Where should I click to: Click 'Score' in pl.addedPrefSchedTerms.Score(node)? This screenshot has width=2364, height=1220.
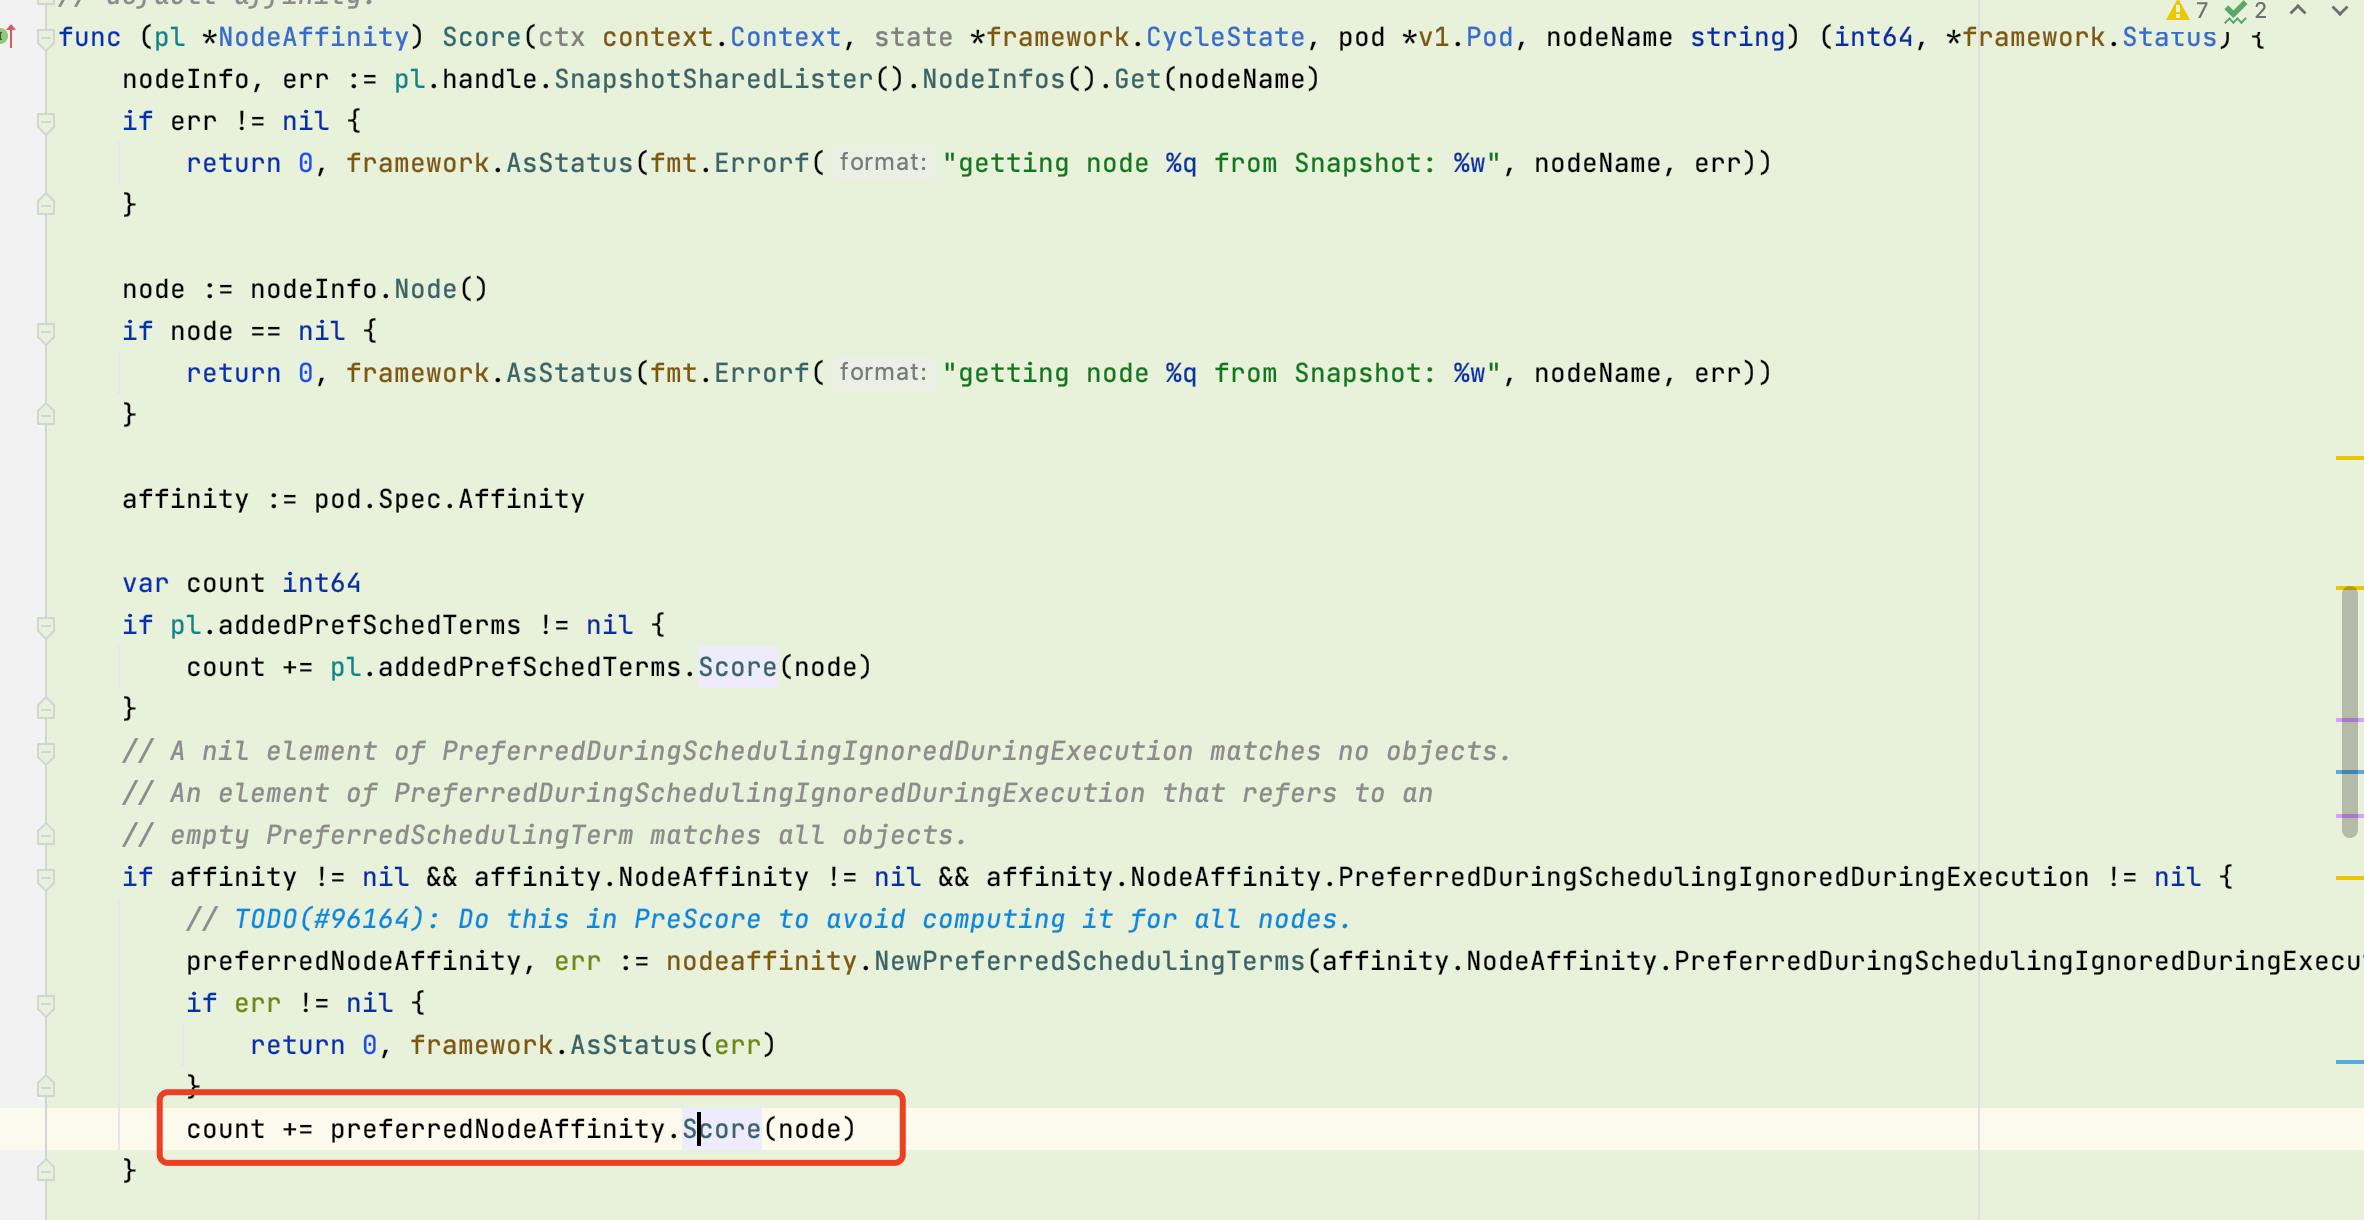pyautogui.click(x=737, y=668)
